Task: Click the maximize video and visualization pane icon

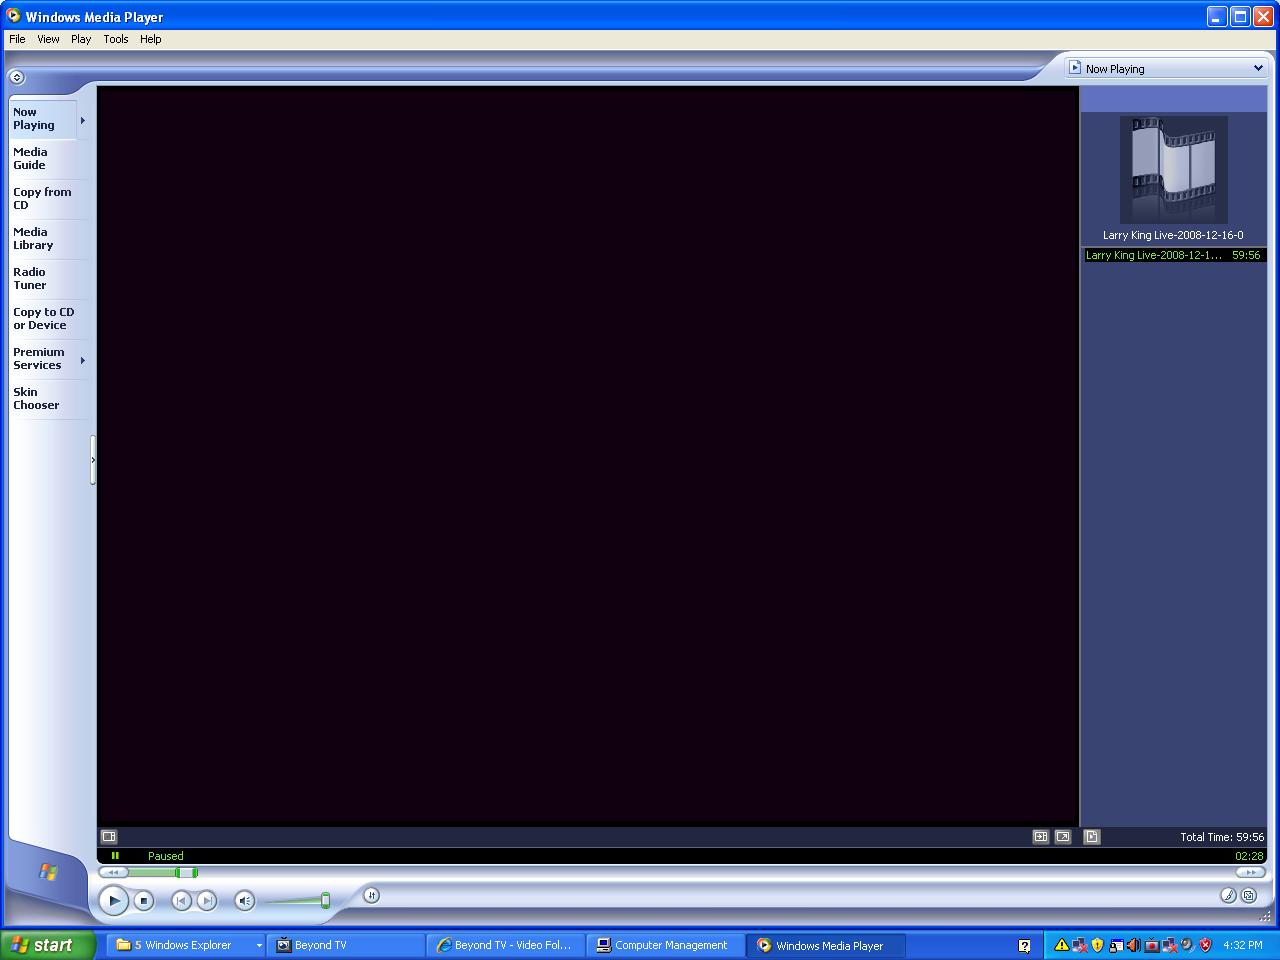Action: 1040,837
